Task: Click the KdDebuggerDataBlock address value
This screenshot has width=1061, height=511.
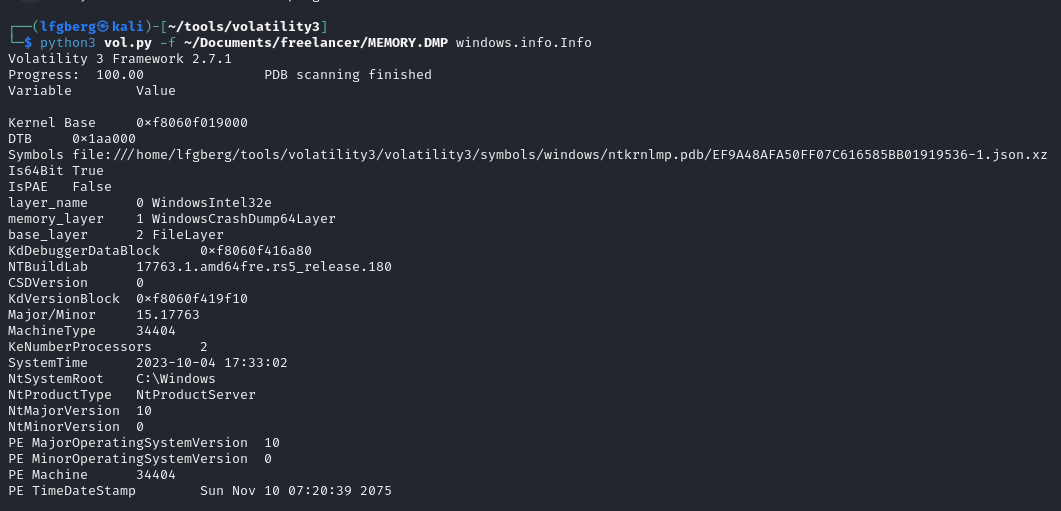Action: tap(256, 251)
